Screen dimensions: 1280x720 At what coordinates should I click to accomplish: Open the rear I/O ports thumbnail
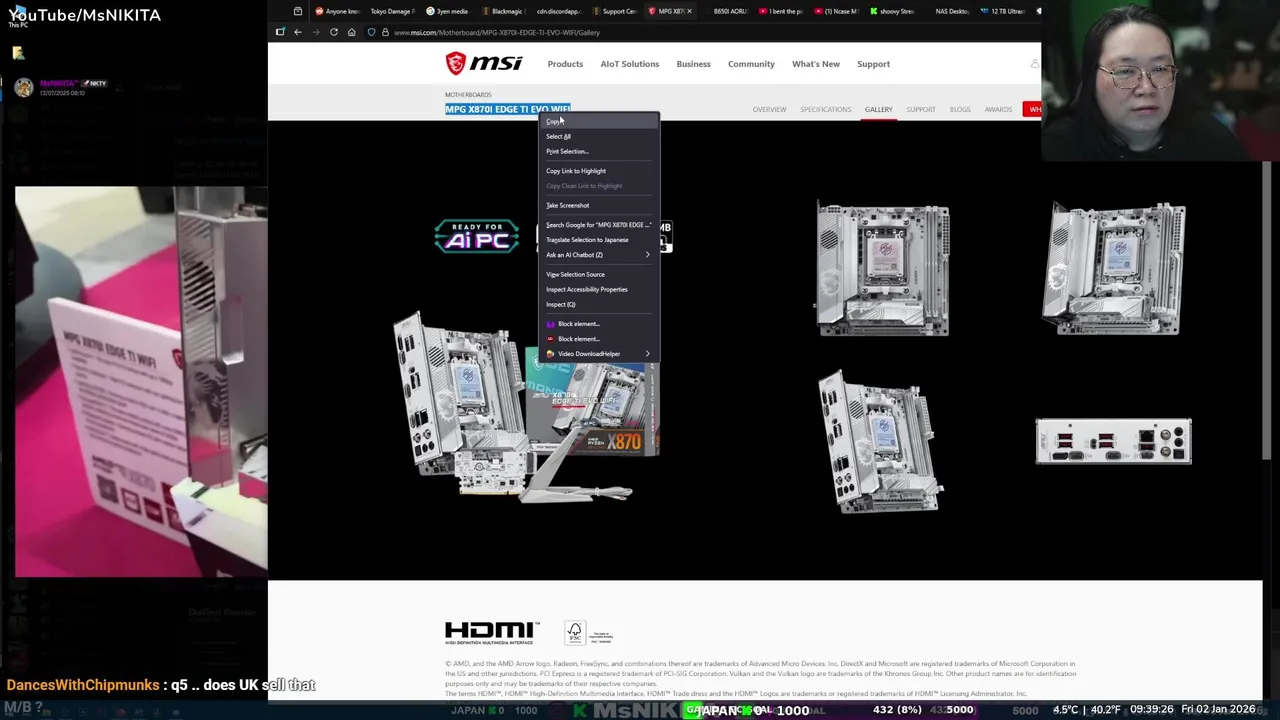(x=1113, y=441)
